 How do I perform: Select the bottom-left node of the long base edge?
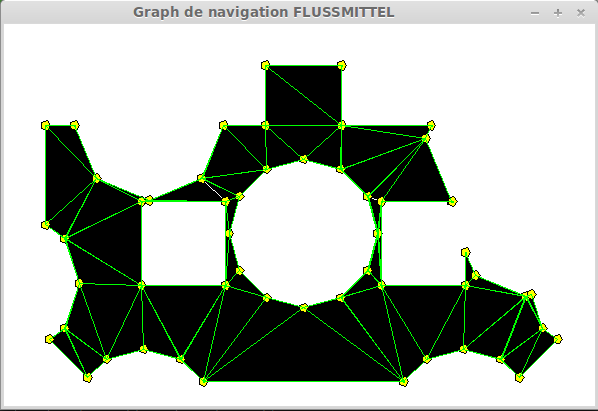203,381
